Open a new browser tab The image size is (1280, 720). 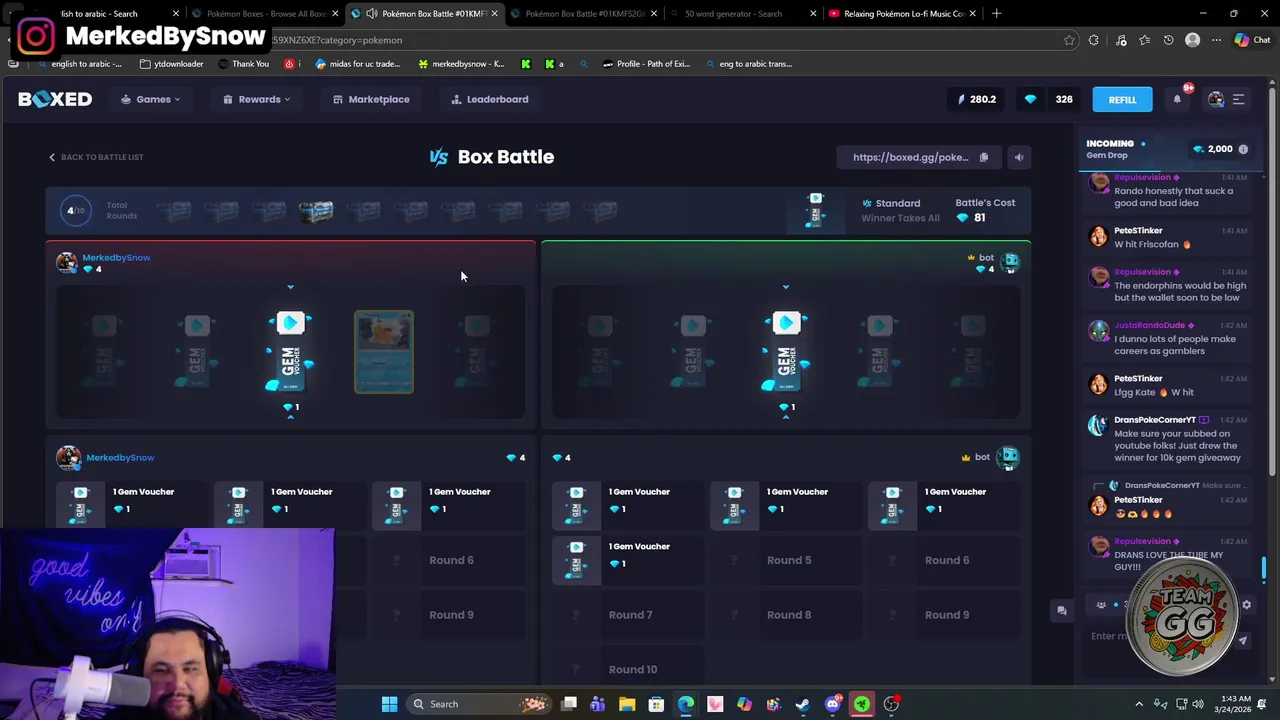(996, 13)
